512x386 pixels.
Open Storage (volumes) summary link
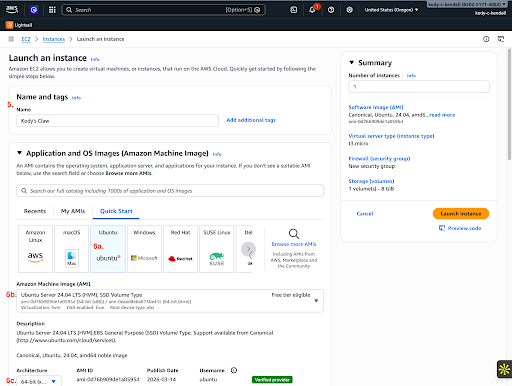tap(371, 181)
